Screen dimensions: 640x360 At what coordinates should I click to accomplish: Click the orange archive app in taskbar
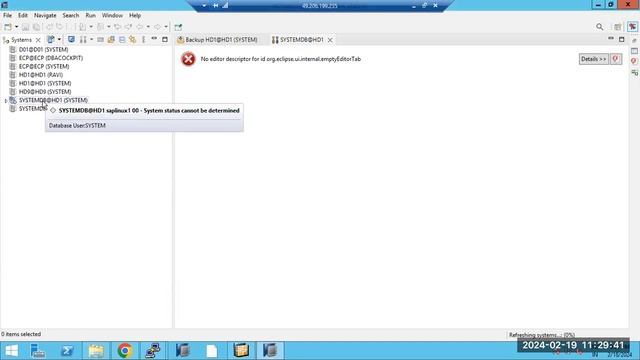point(241,351)
